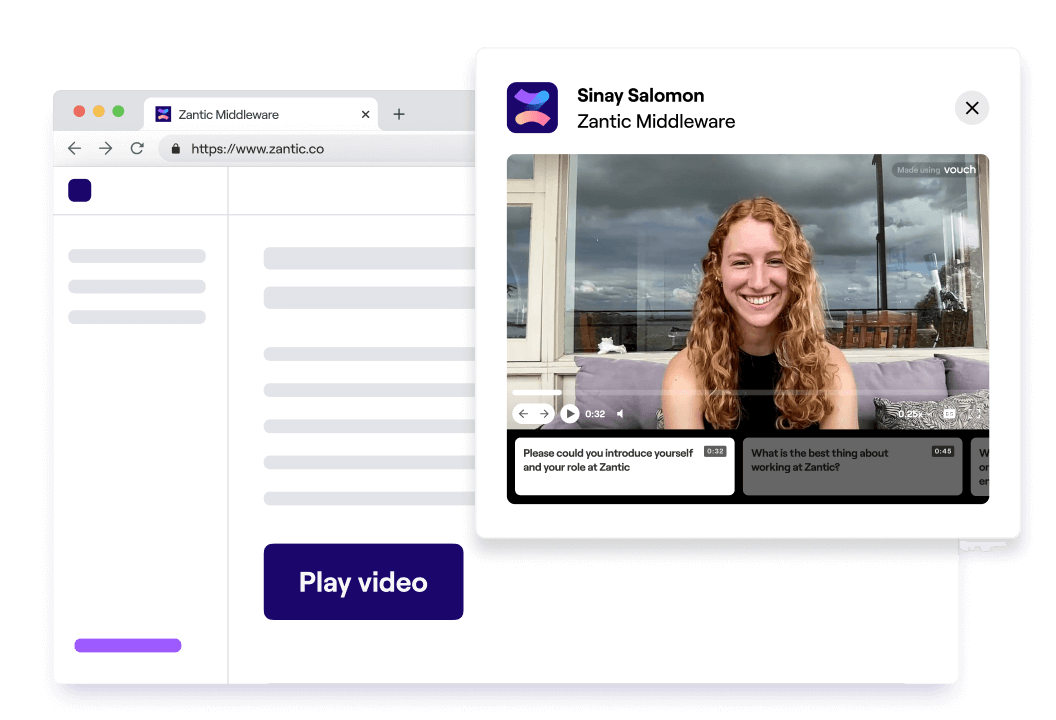The width and height of the screenshot is (1056, 720).
Task: Click the 0:45 duration badge on question card
Action: 943,451
